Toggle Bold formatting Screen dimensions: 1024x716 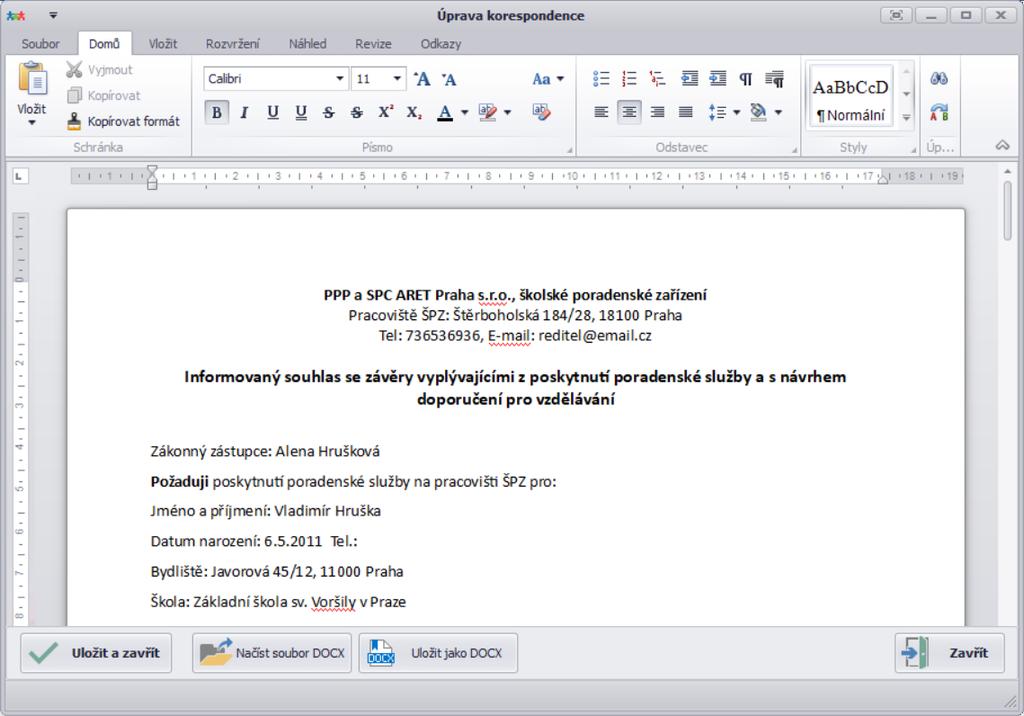coord(217,112)
